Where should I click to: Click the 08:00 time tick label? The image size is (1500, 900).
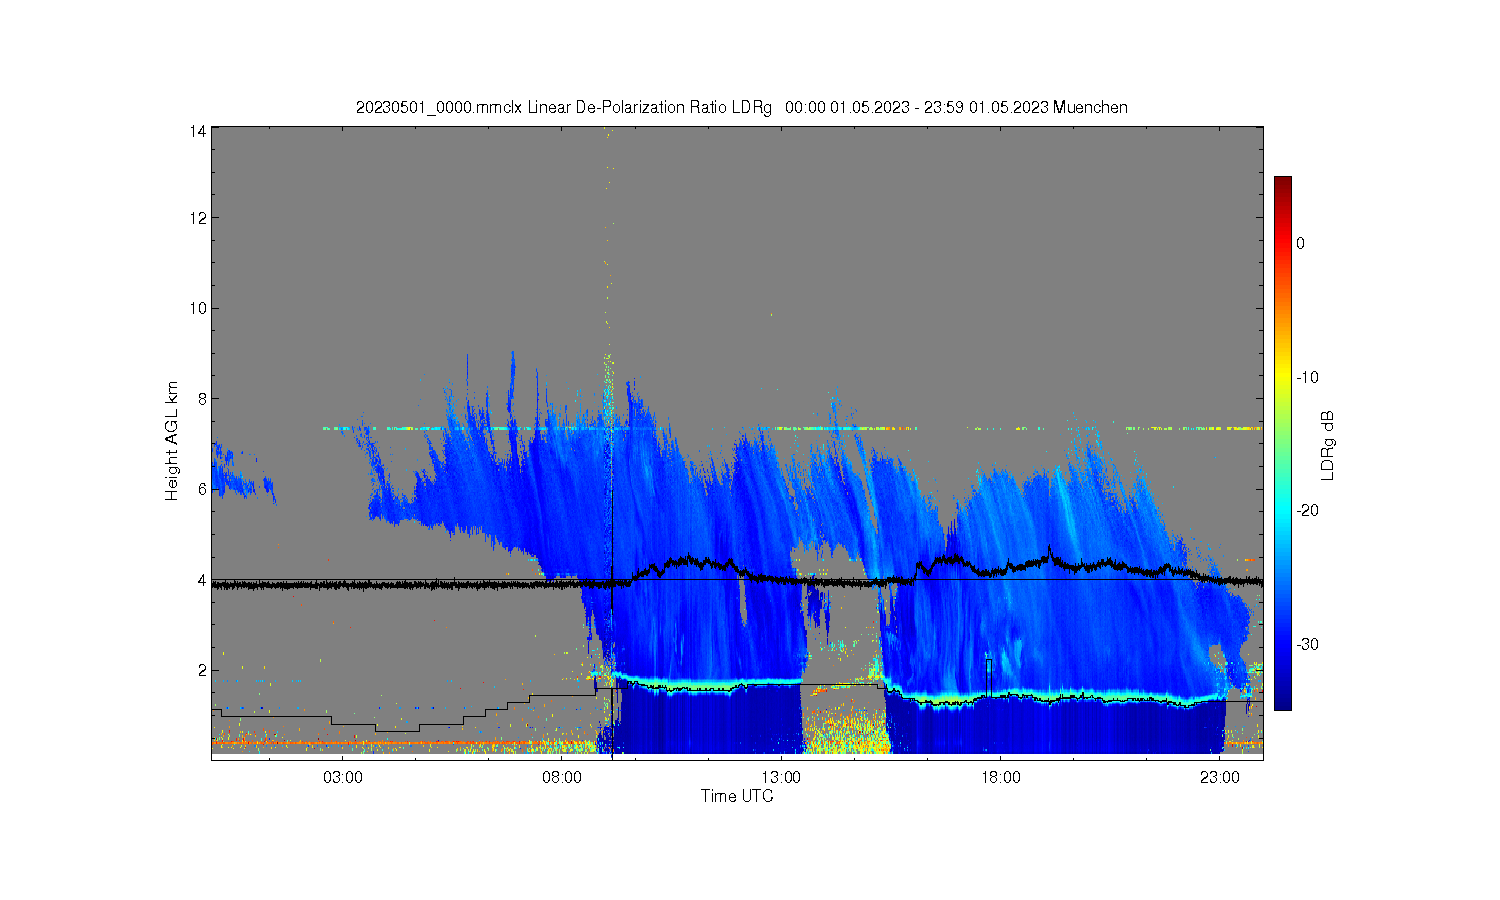pos(562,777)
